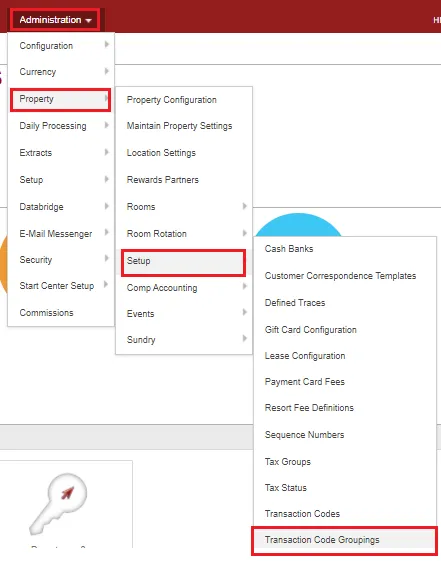Select Transaction Code Groupings
This screenshot has height=561, width=441.
point(344,540)
